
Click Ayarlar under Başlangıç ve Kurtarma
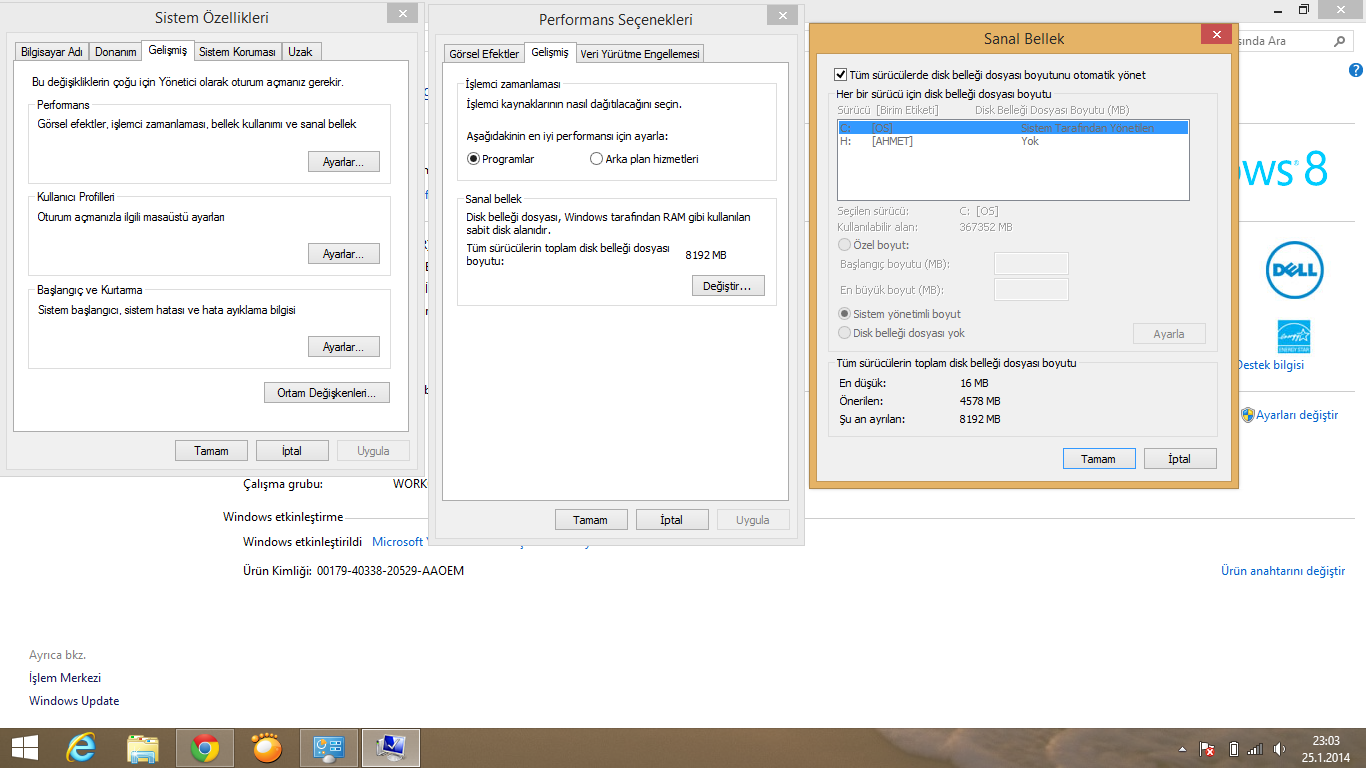[x=344, y=347]
